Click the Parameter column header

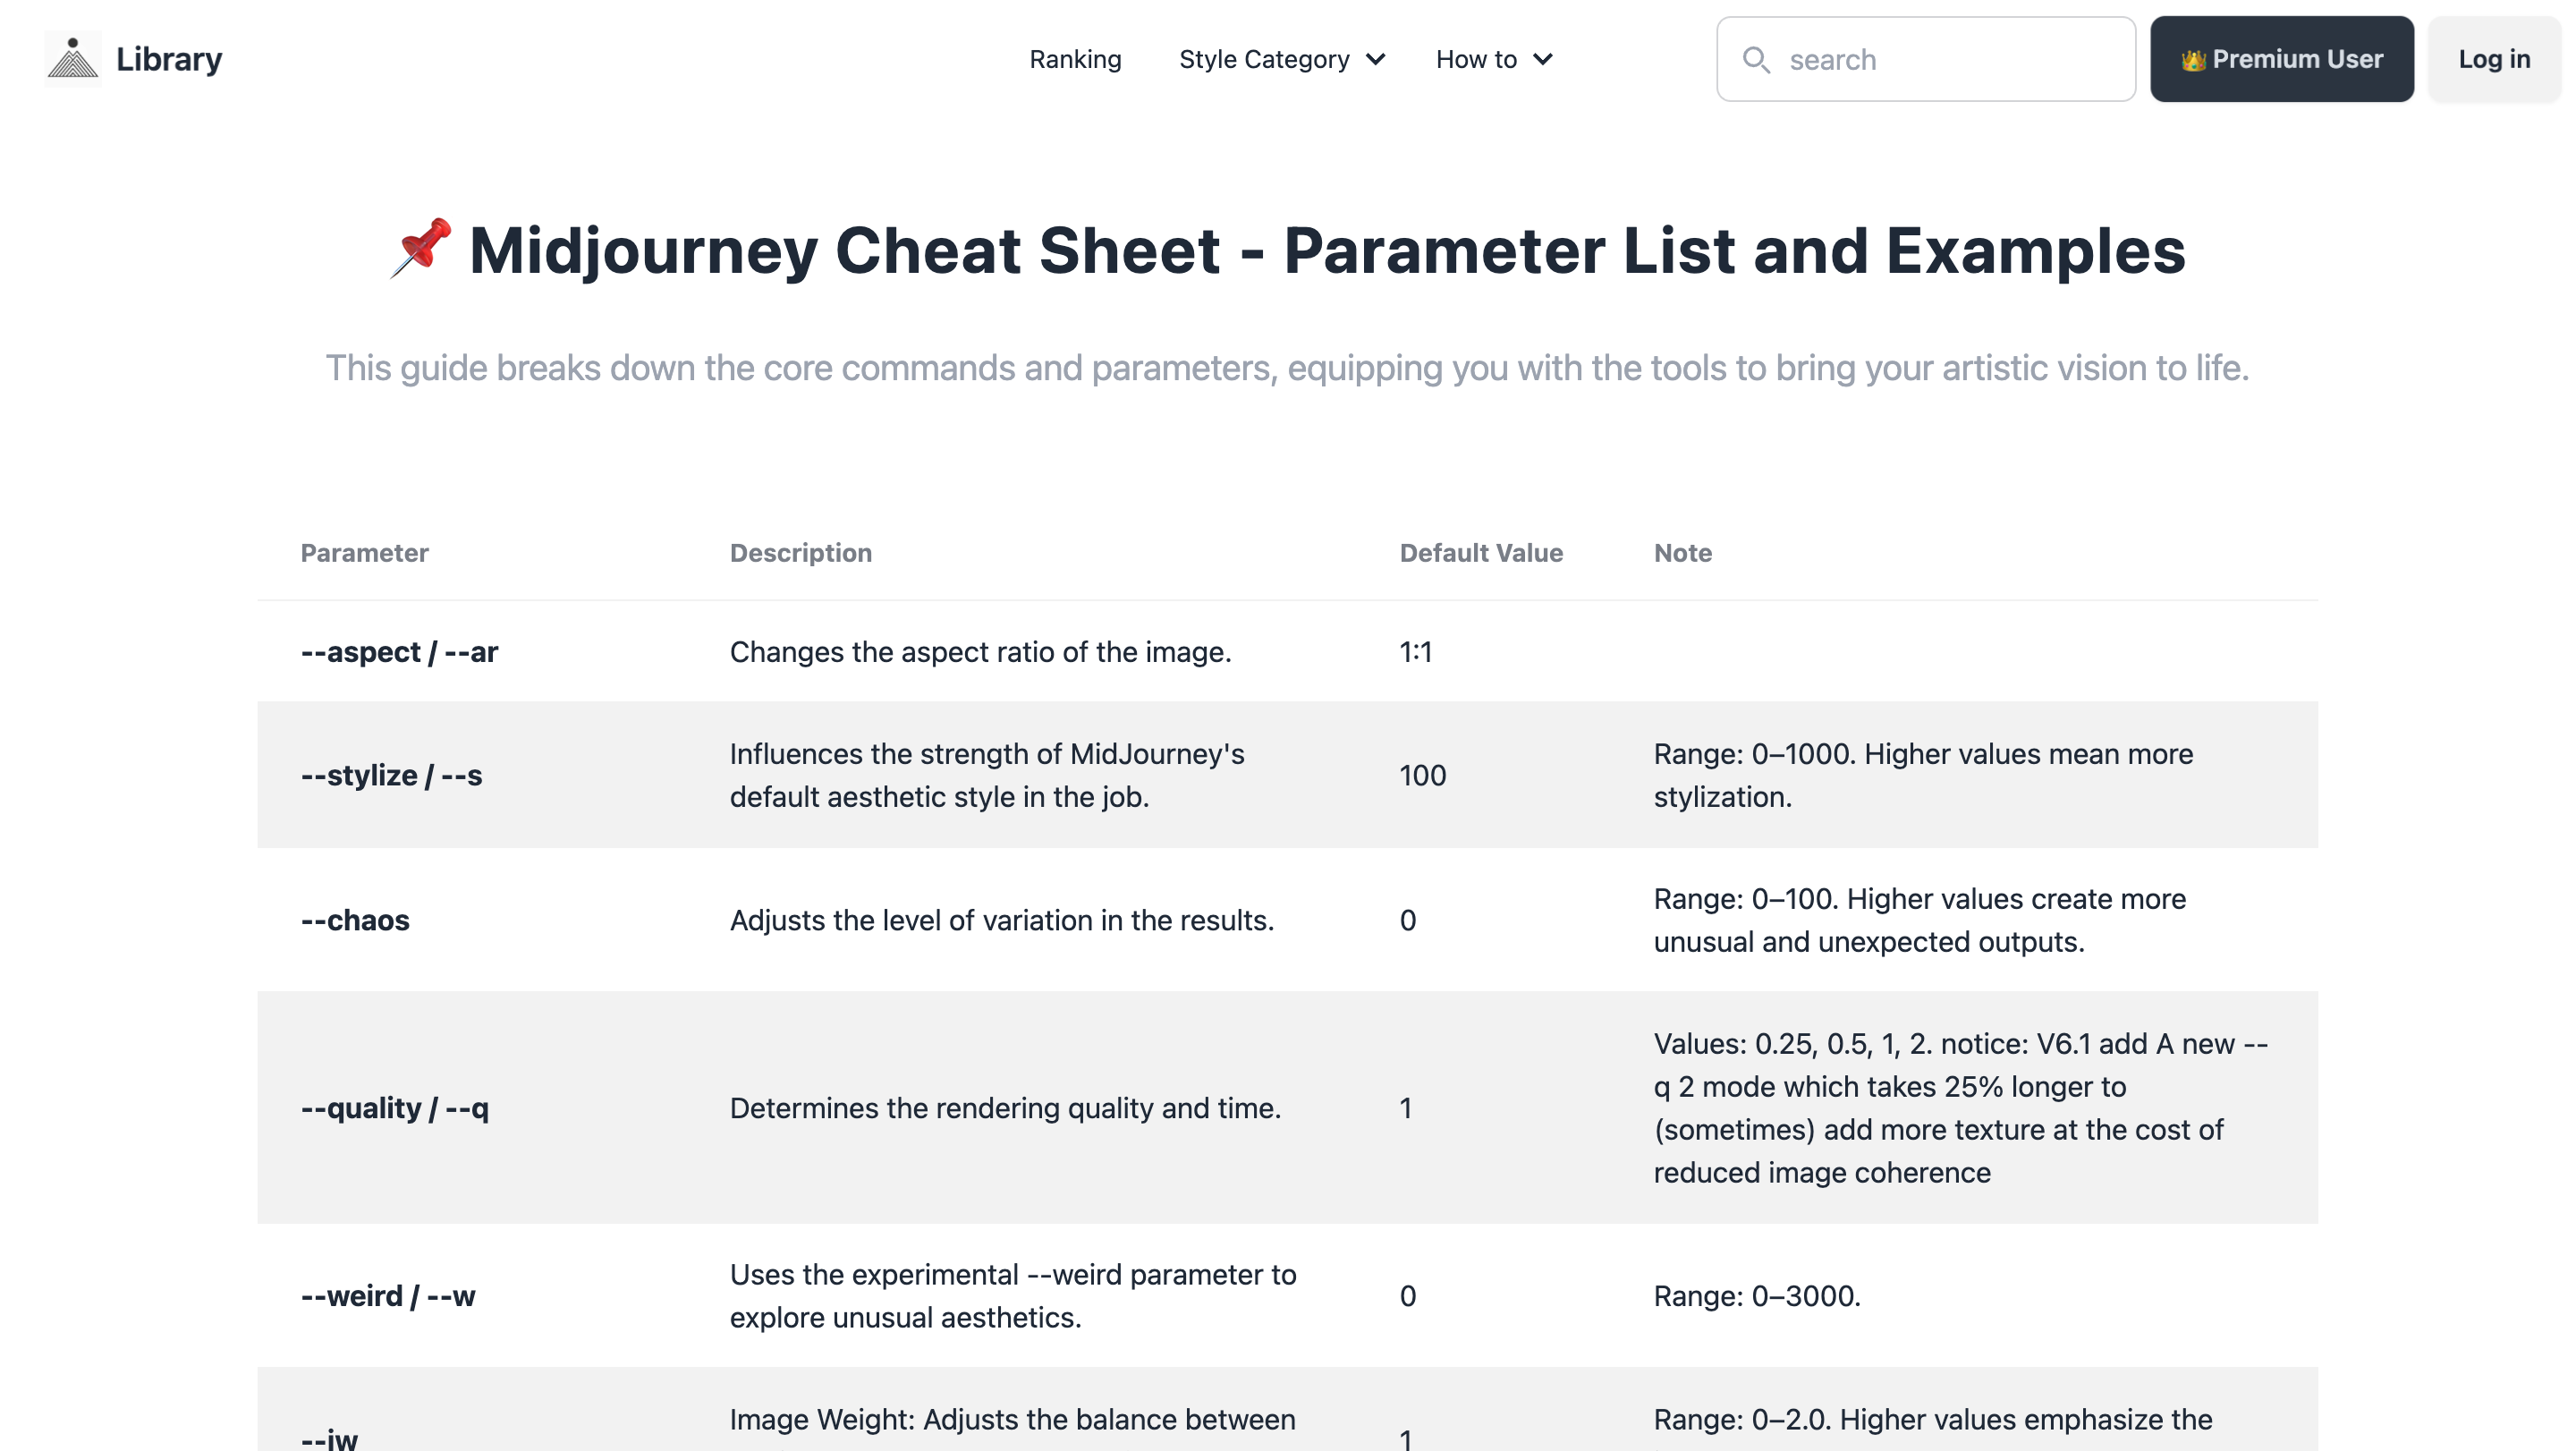click(364, 552)
